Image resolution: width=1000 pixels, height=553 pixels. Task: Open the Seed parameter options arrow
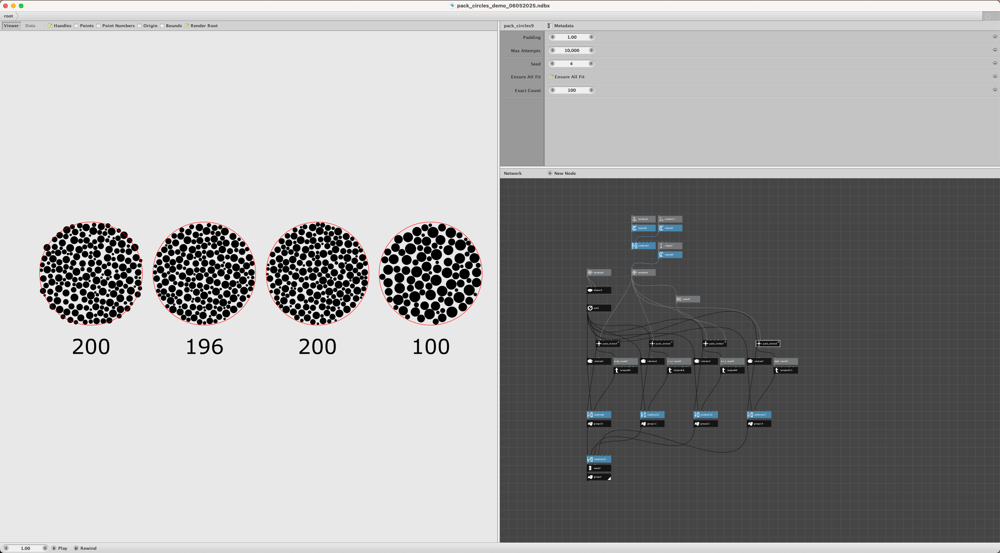tap(994, 64)
